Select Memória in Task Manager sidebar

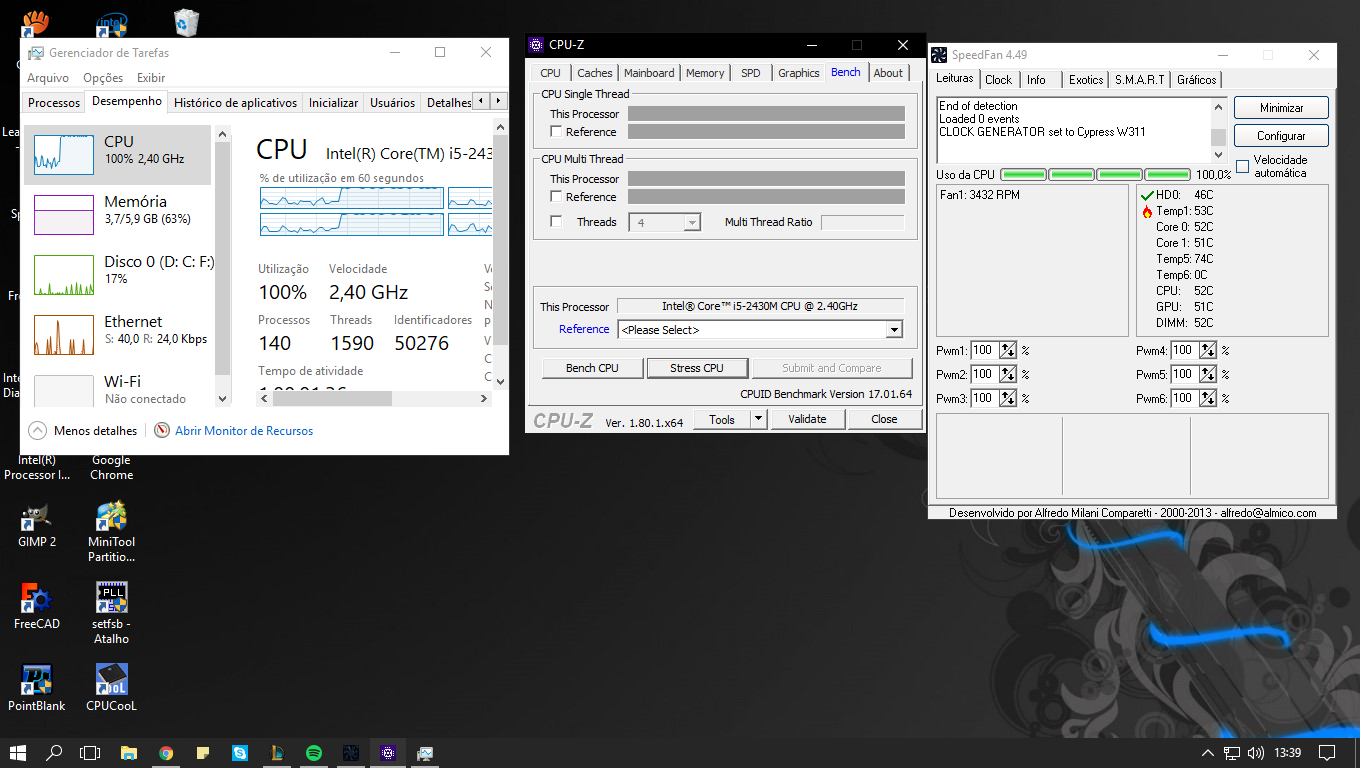click(x=117, y=215)
